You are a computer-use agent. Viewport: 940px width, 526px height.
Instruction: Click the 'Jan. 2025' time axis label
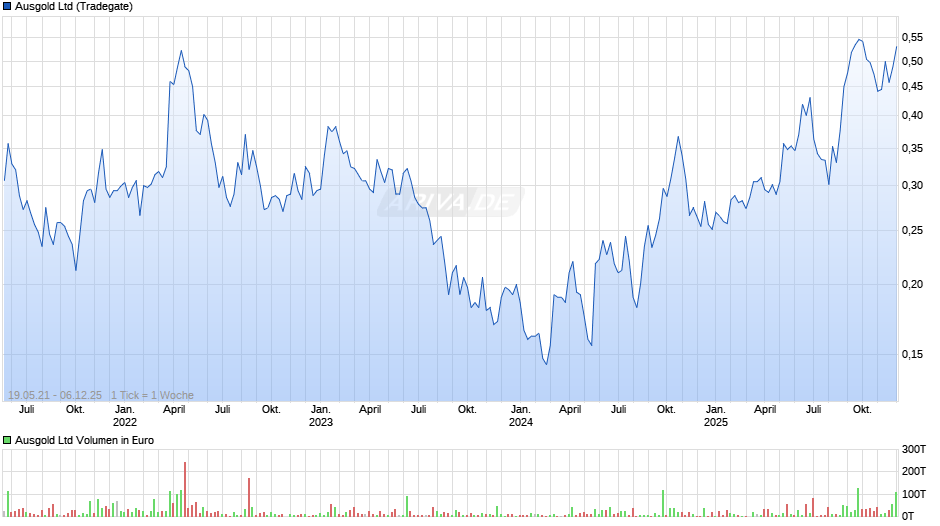tap(716, 416)
